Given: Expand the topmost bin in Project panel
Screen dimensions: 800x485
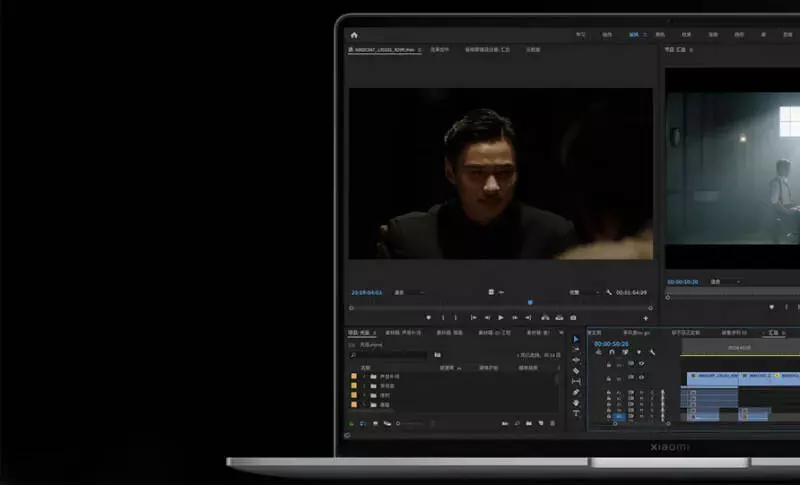Looking at the screenshot, I should [x=365, y=376].
